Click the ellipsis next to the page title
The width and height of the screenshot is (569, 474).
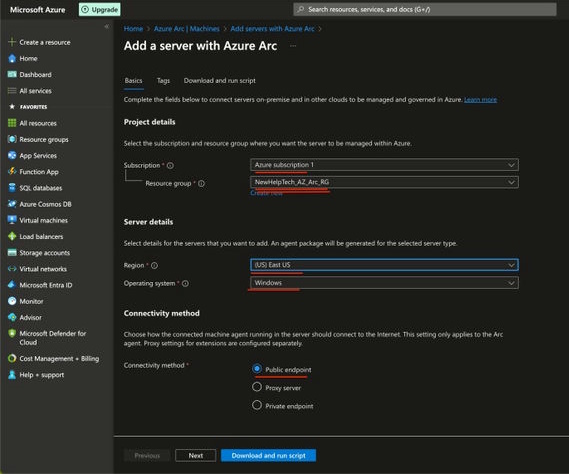(x=293, y=46)
